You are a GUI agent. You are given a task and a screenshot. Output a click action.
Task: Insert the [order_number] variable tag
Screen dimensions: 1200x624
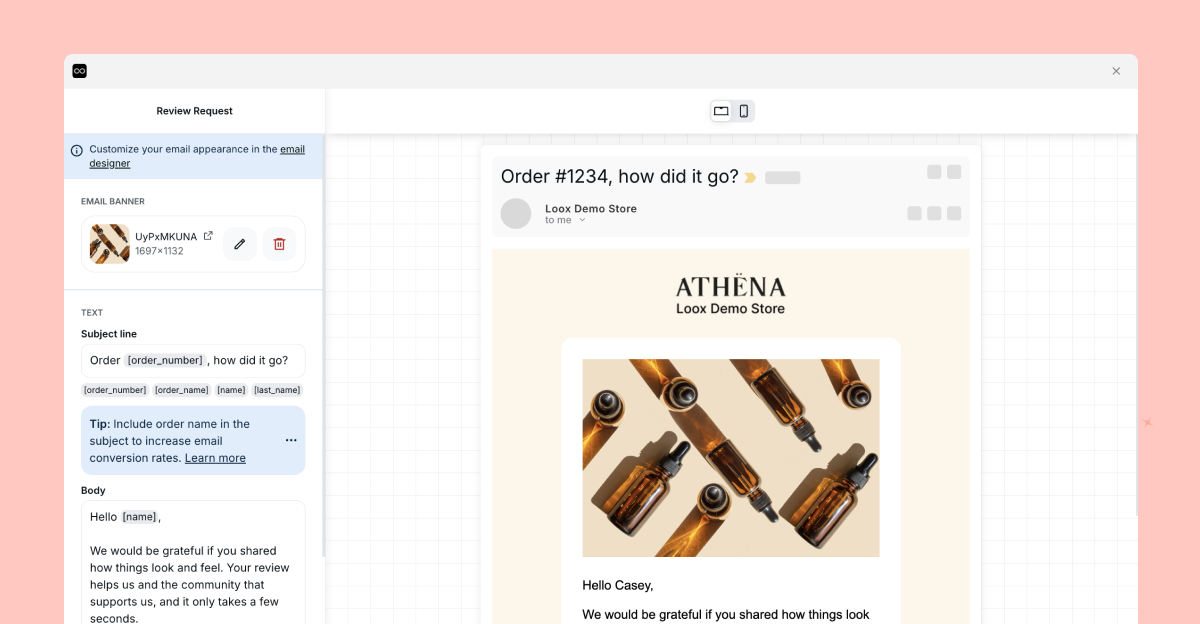pos(115,390)
